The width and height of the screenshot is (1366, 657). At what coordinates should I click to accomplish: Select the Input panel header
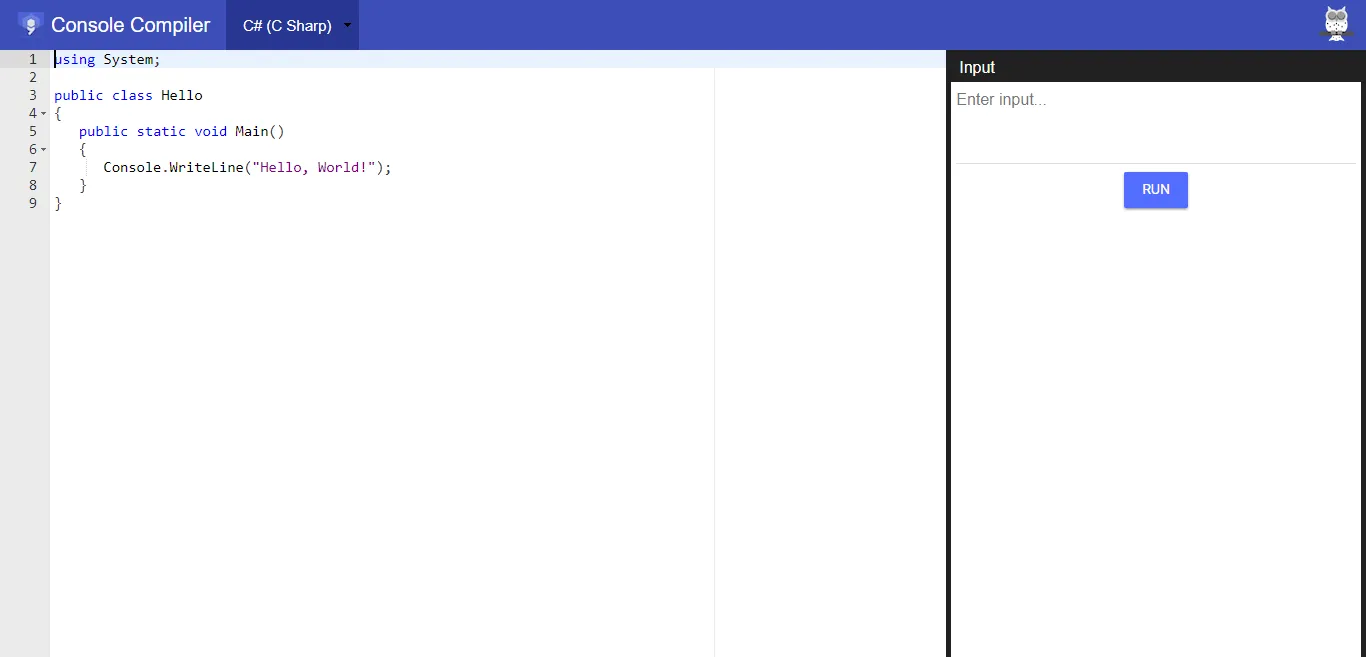click(x=977, y=67)
